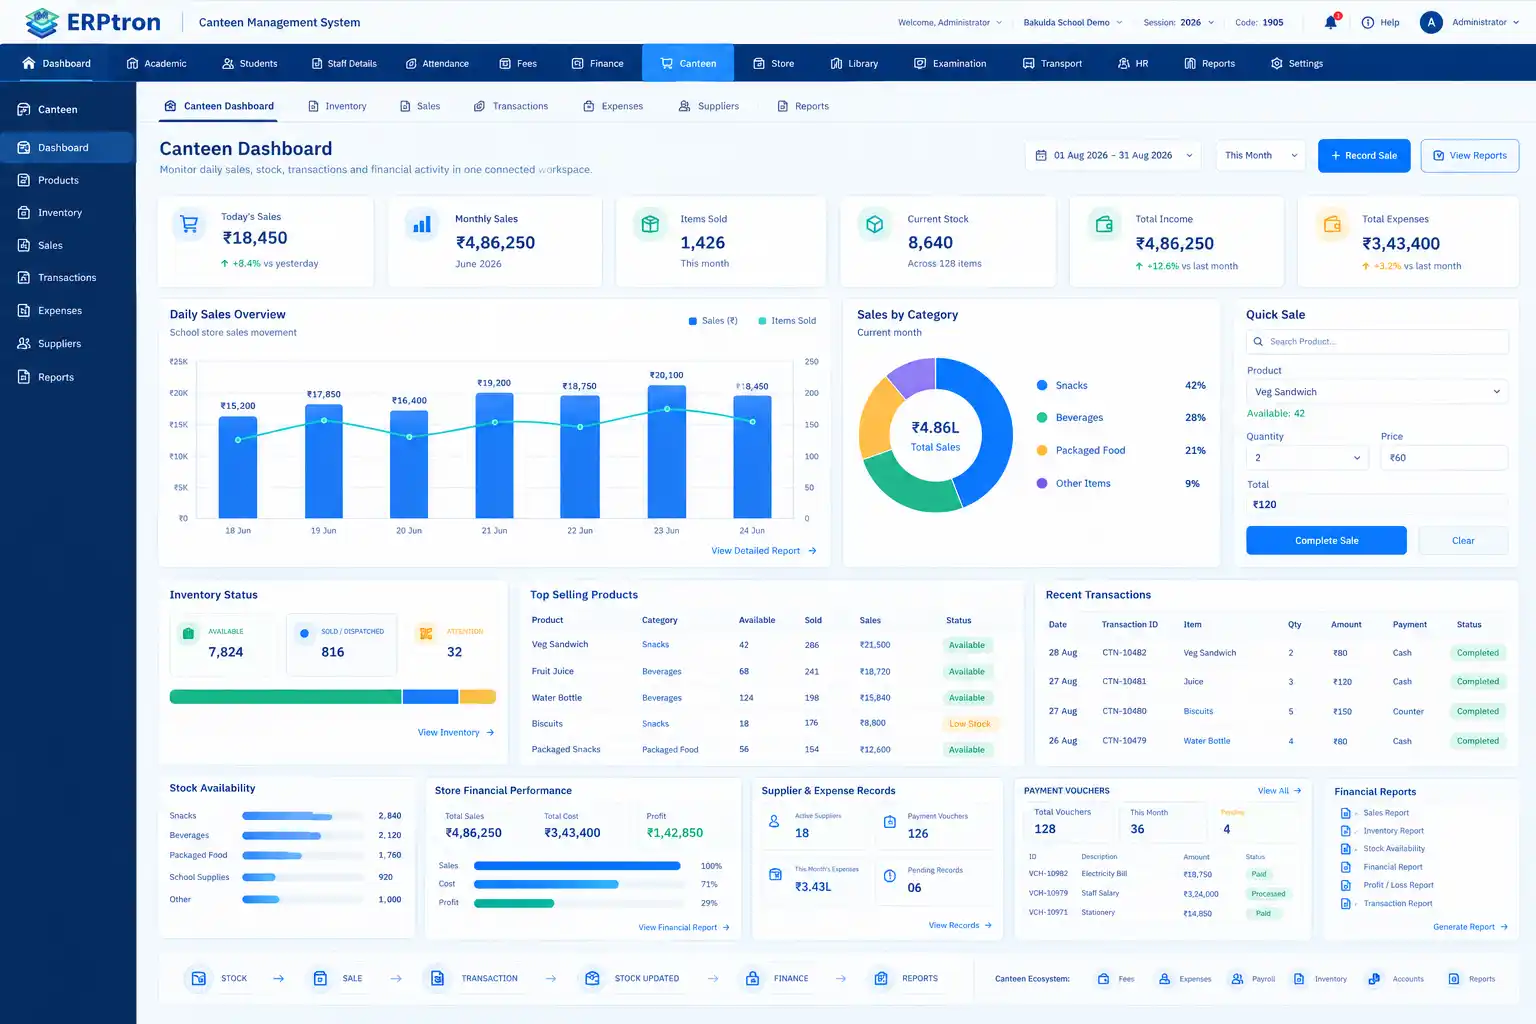
Task: Click the Finance lock icon in the workflow
Action: pyautogui.click(x=752, y=978)
